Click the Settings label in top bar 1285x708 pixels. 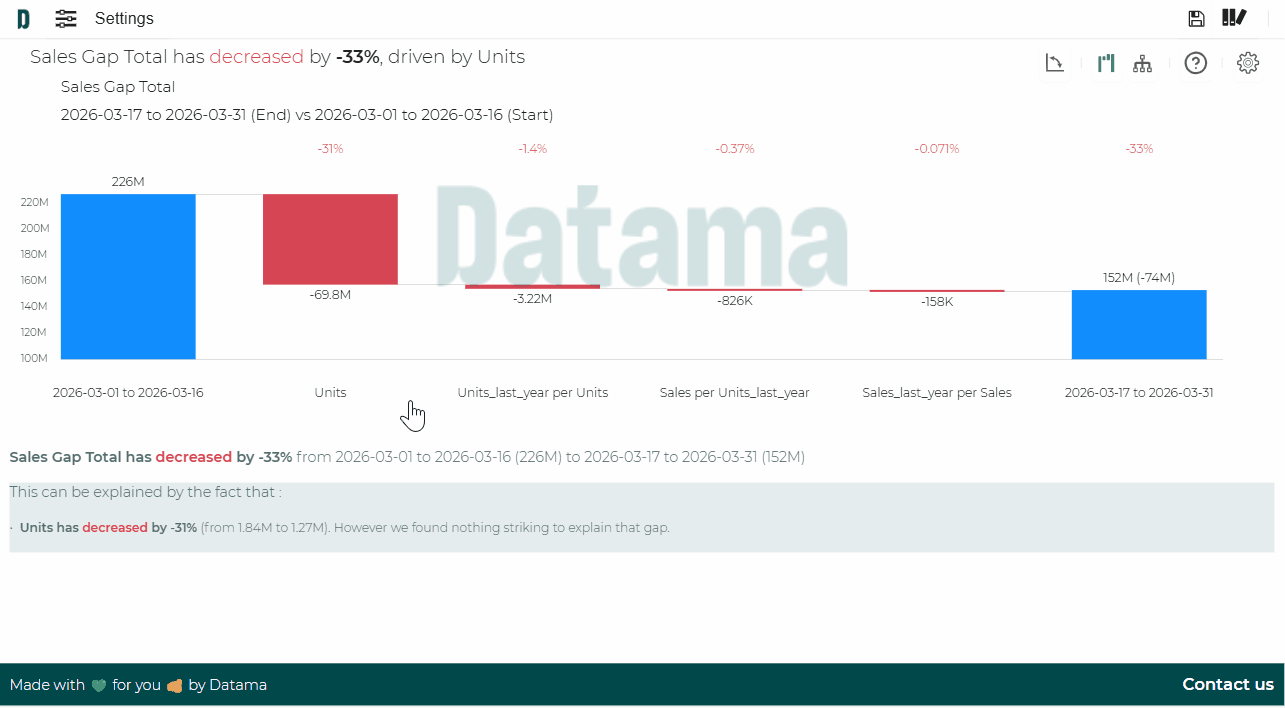point(124,19)
